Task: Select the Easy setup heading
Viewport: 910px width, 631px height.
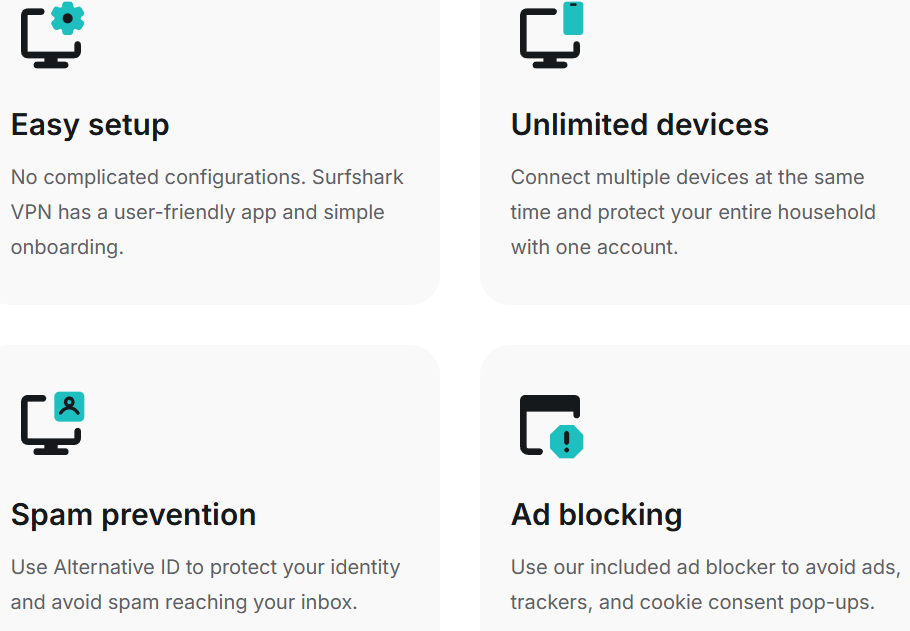Action: (90, 125)
